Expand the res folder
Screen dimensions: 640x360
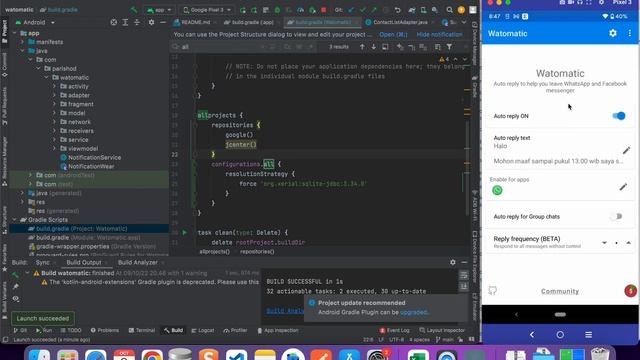point(22,202)
